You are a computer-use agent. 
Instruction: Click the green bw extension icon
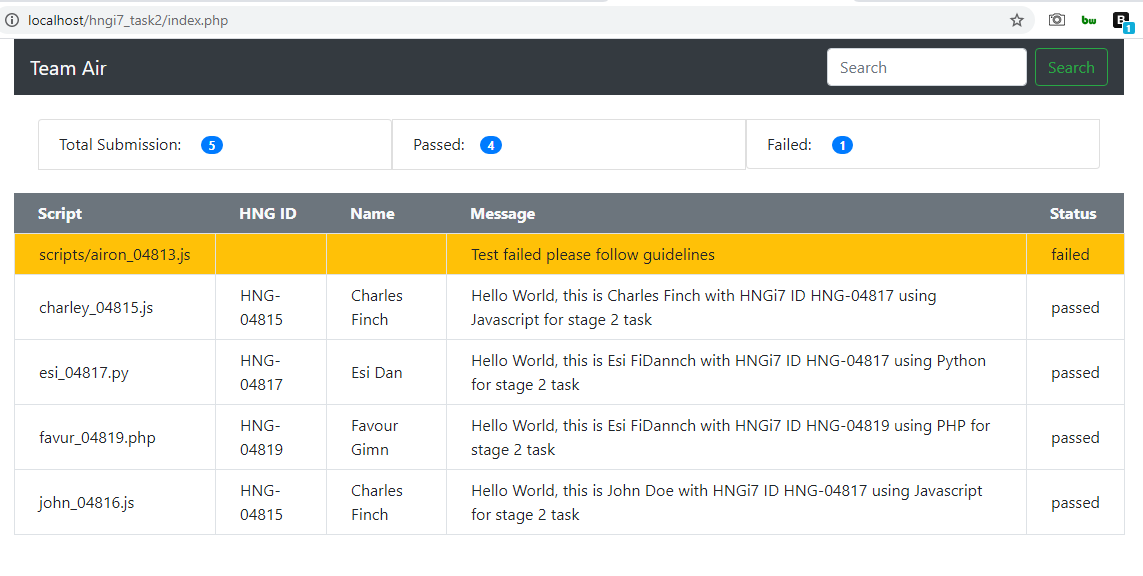pos(1089,19)
